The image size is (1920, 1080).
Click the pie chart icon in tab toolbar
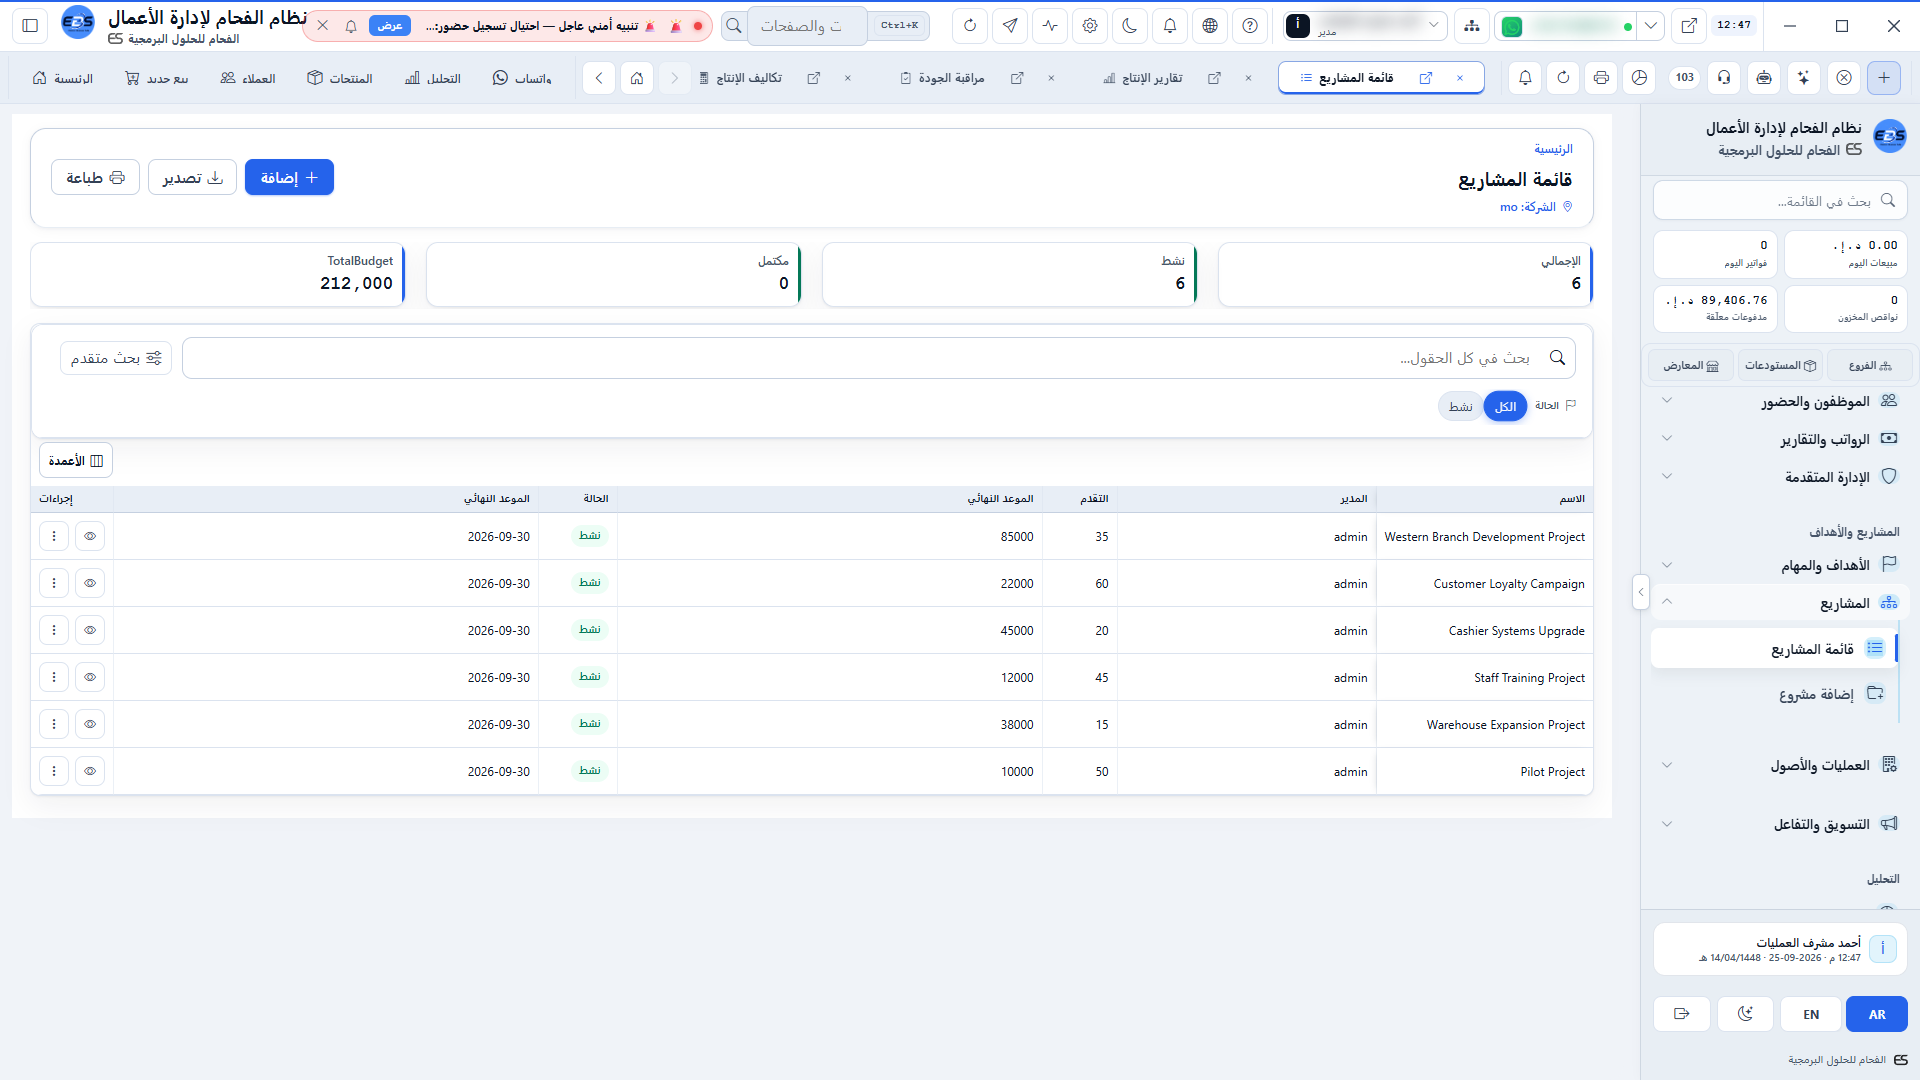click(x=1639, y=78)
